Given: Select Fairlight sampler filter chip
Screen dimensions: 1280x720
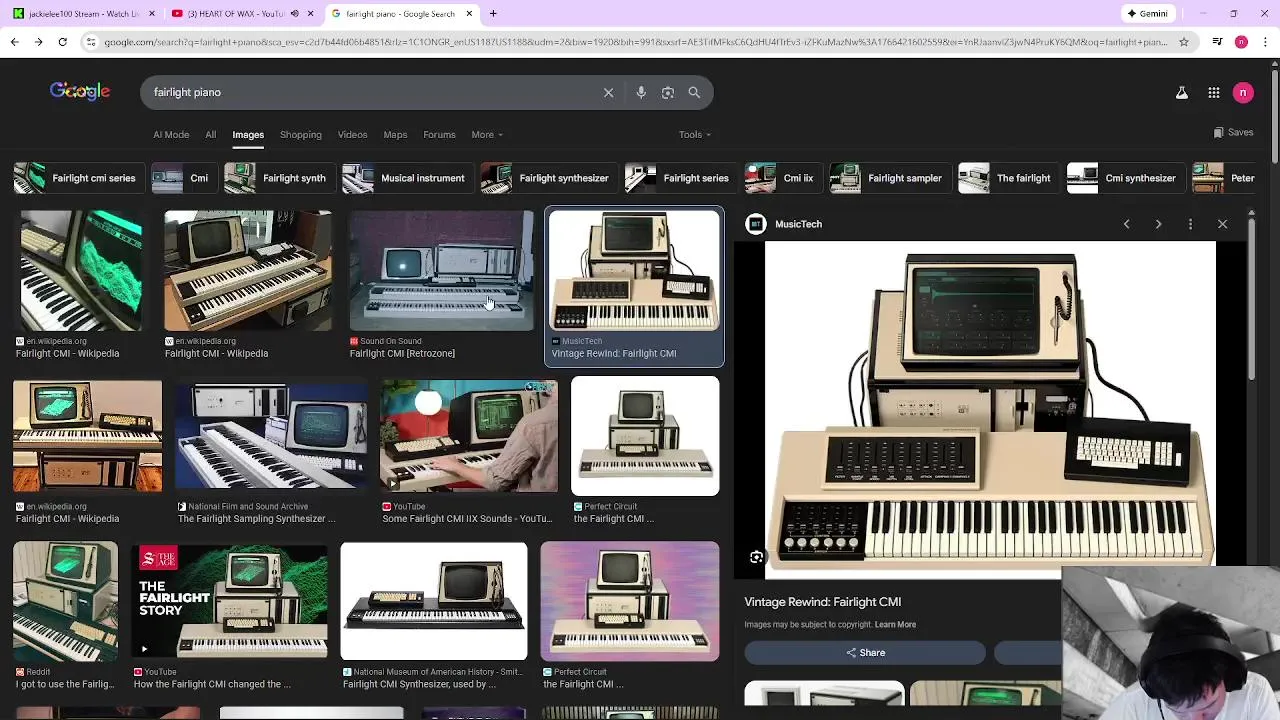Looking at the screenshot, I should tap(890, 178).
